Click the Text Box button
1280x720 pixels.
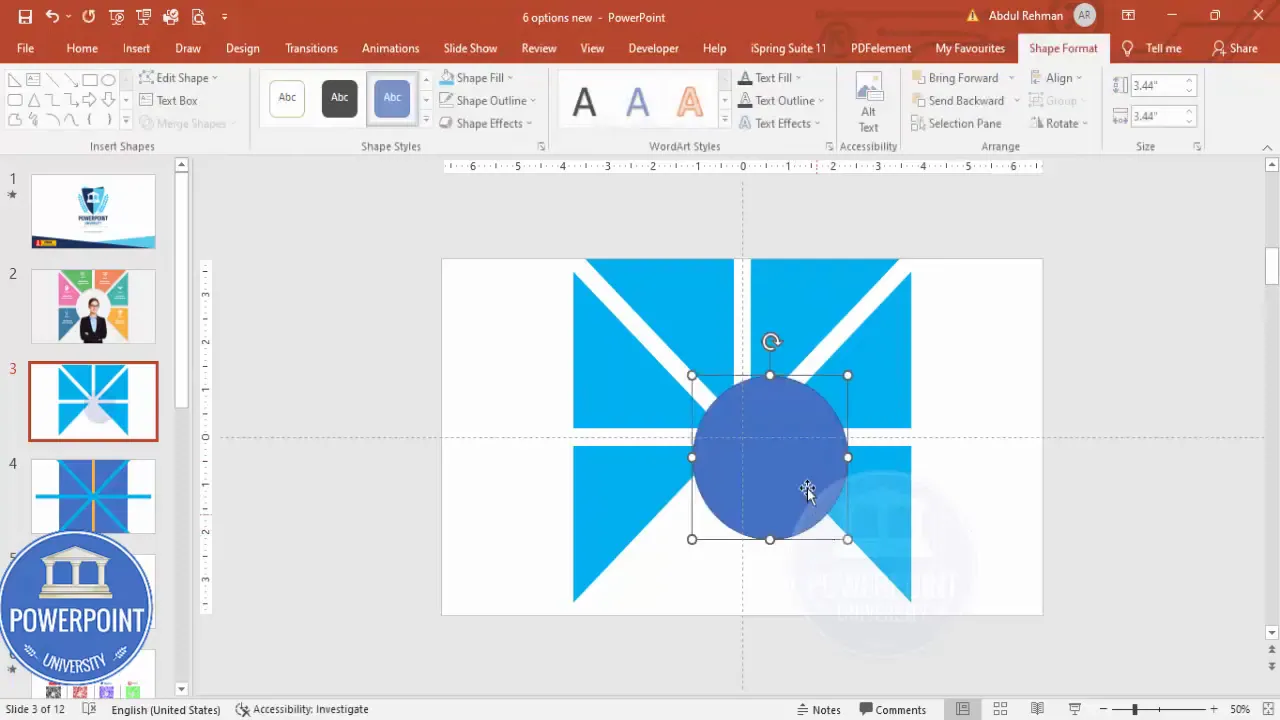[x=168, y=100]
